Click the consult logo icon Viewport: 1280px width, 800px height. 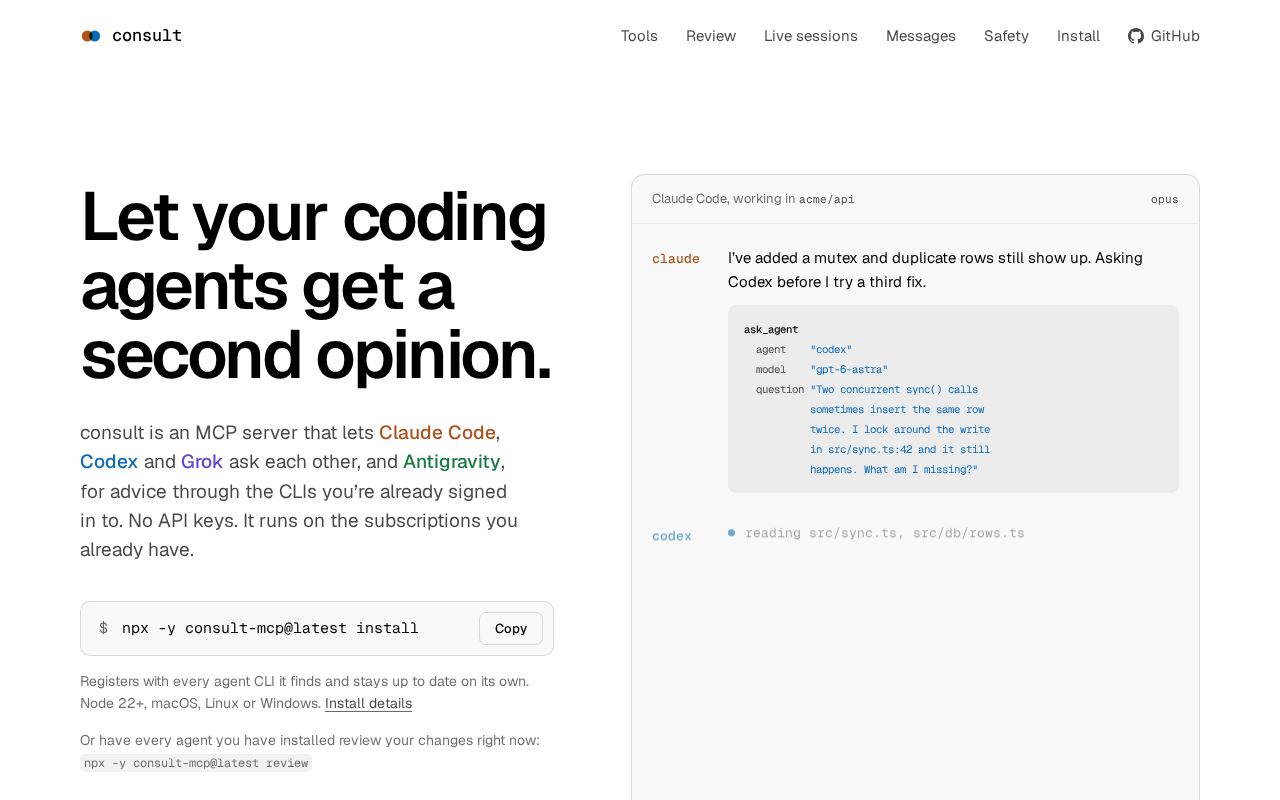coord(91,36)
